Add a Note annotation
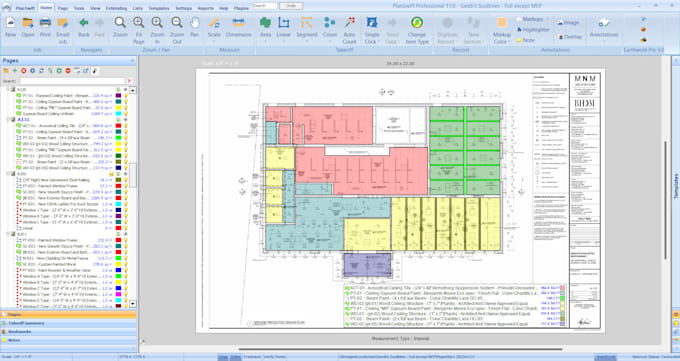 coord(526,40)
